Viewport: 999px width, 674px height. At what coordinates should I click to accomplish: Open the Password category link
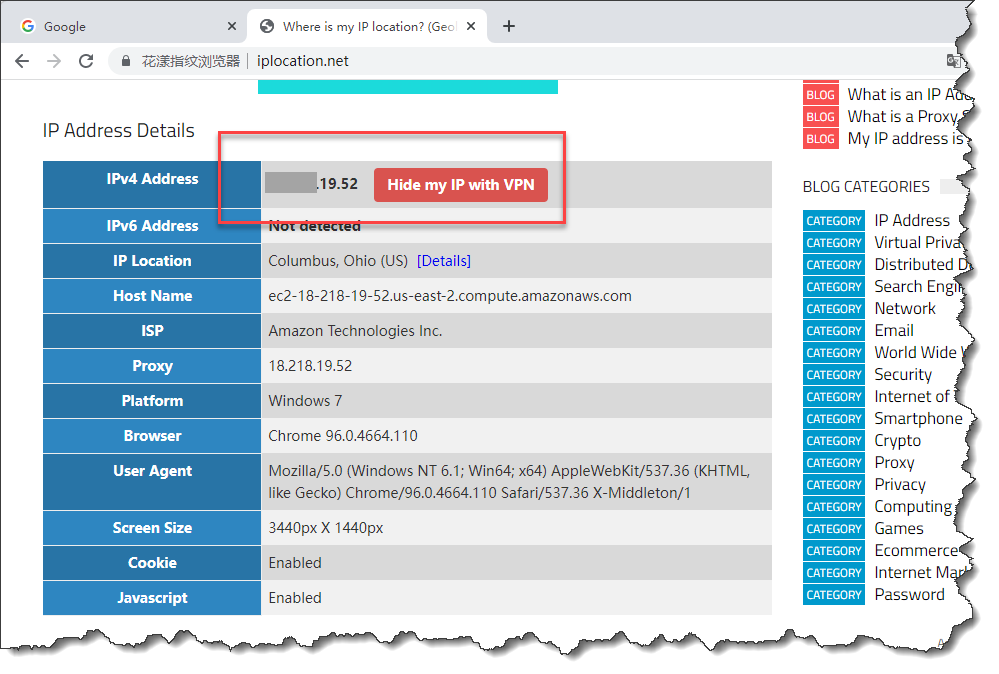click(909, 594)
